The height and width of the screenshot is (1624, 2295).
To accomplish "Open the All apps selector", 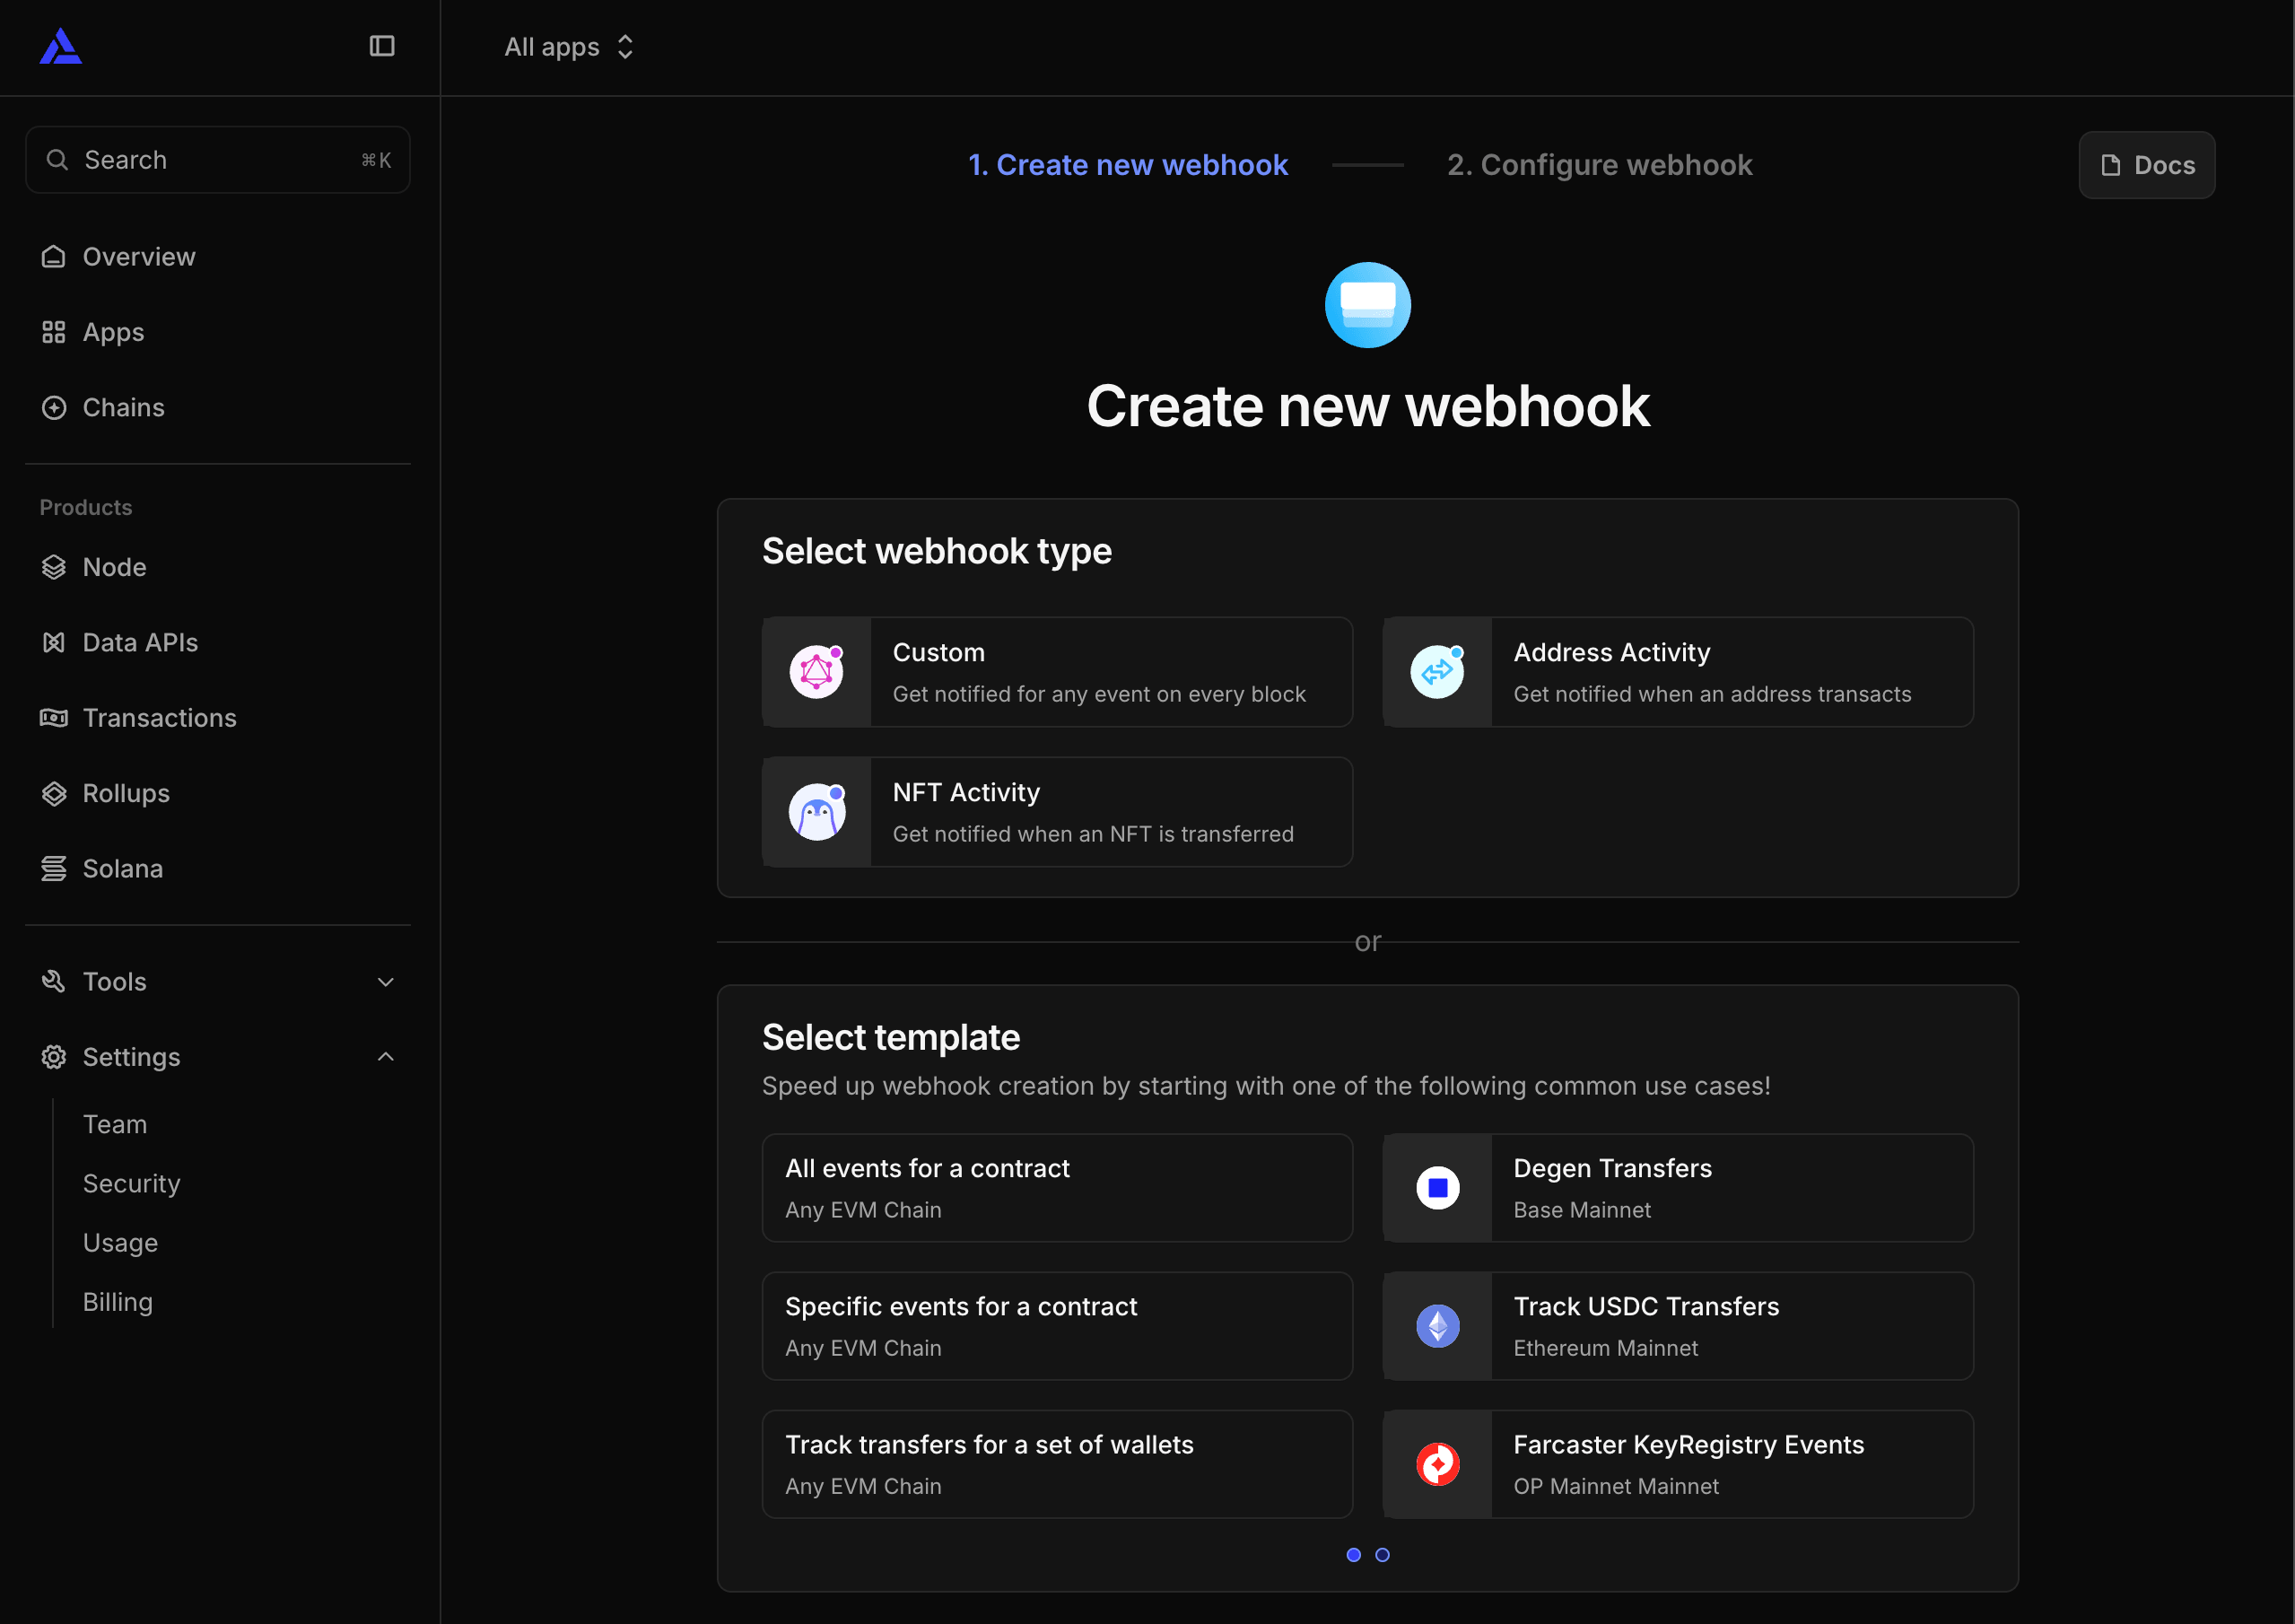I will [569, 47].
